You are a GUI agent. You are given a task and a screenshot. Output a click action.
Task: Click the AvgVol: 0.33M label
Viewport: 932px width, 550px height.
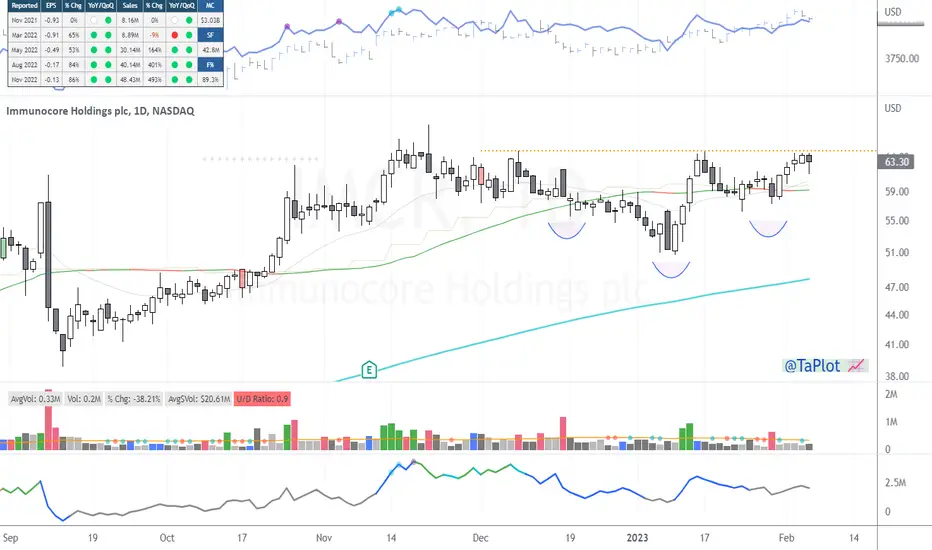point(36,399)
